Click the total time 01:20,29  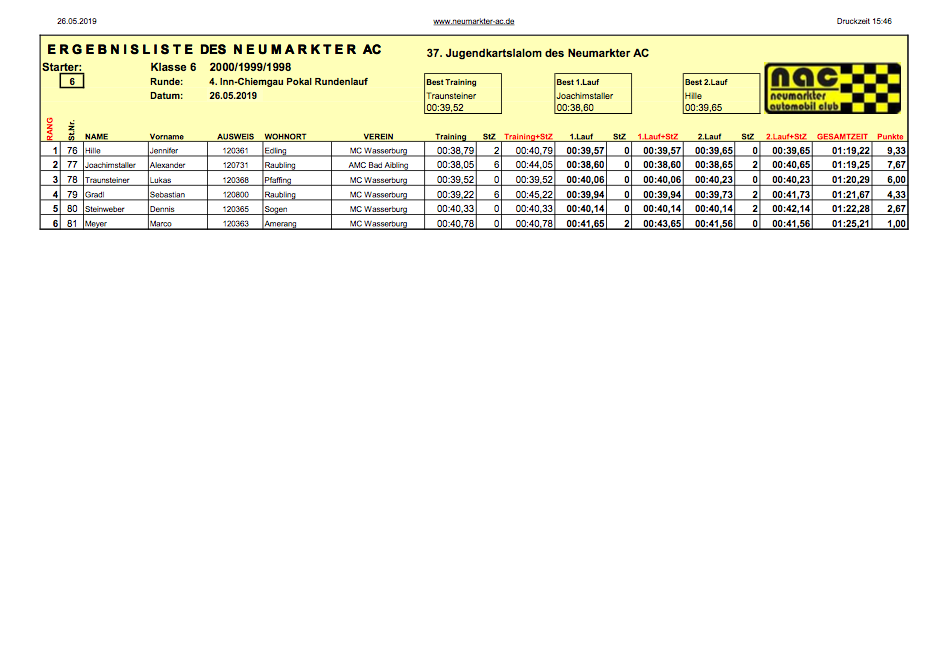851,180
